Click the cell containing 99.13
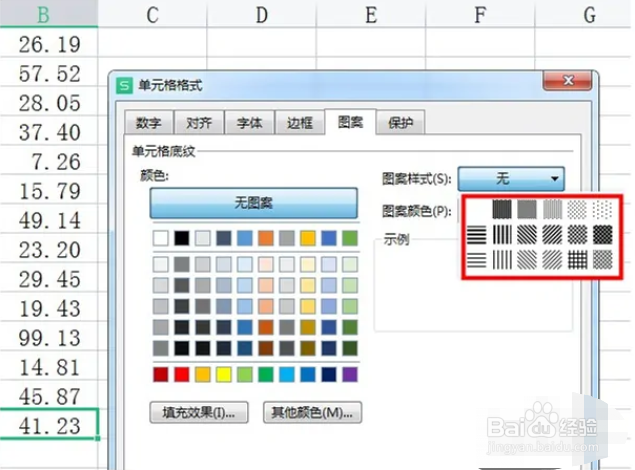This screenshot has width=635, height=470. [49, 336]
